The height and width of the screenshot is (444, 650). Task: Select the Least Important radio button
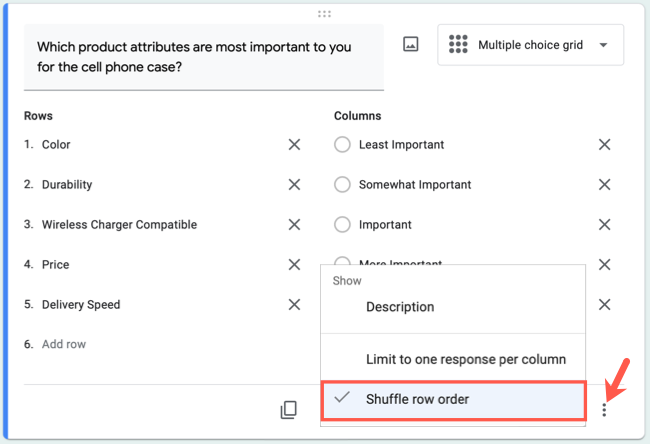click(342, 145)
